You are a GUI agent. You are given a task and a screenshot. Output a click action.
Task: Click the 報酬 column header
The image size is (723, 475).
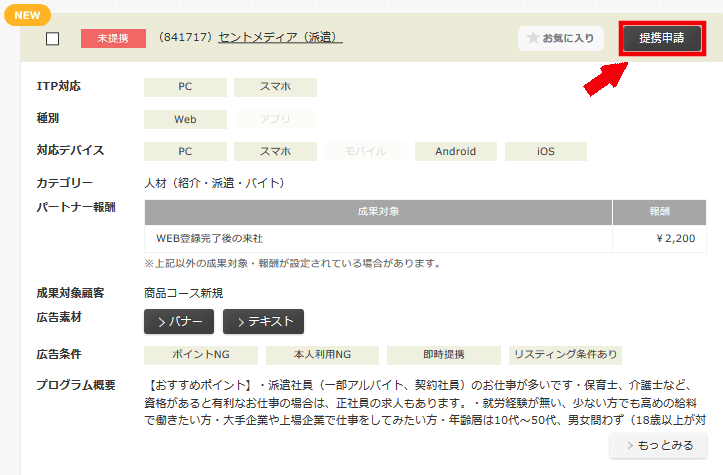(x=659, y=212)
